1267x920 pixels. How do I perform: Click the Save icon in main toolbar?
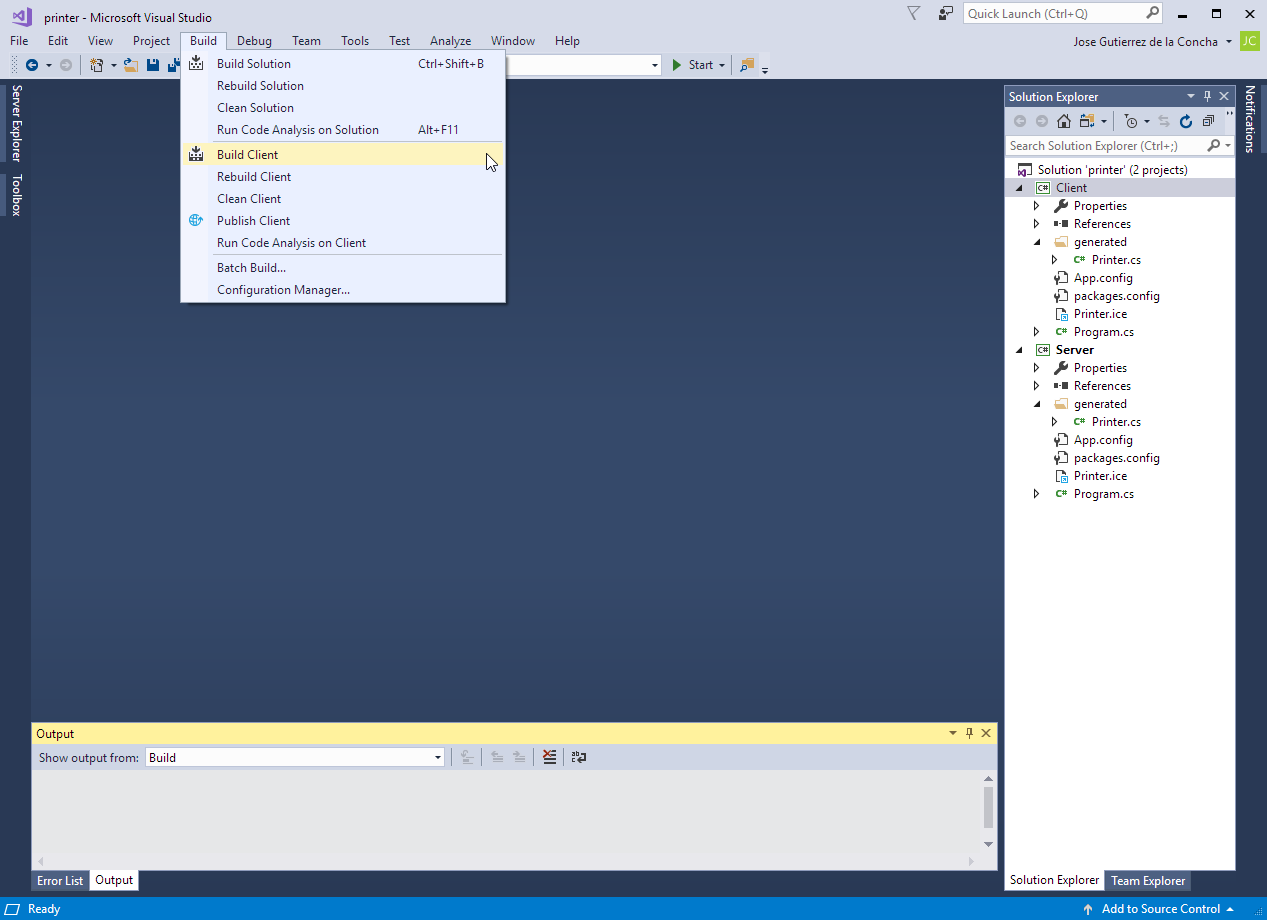(153, 65)
